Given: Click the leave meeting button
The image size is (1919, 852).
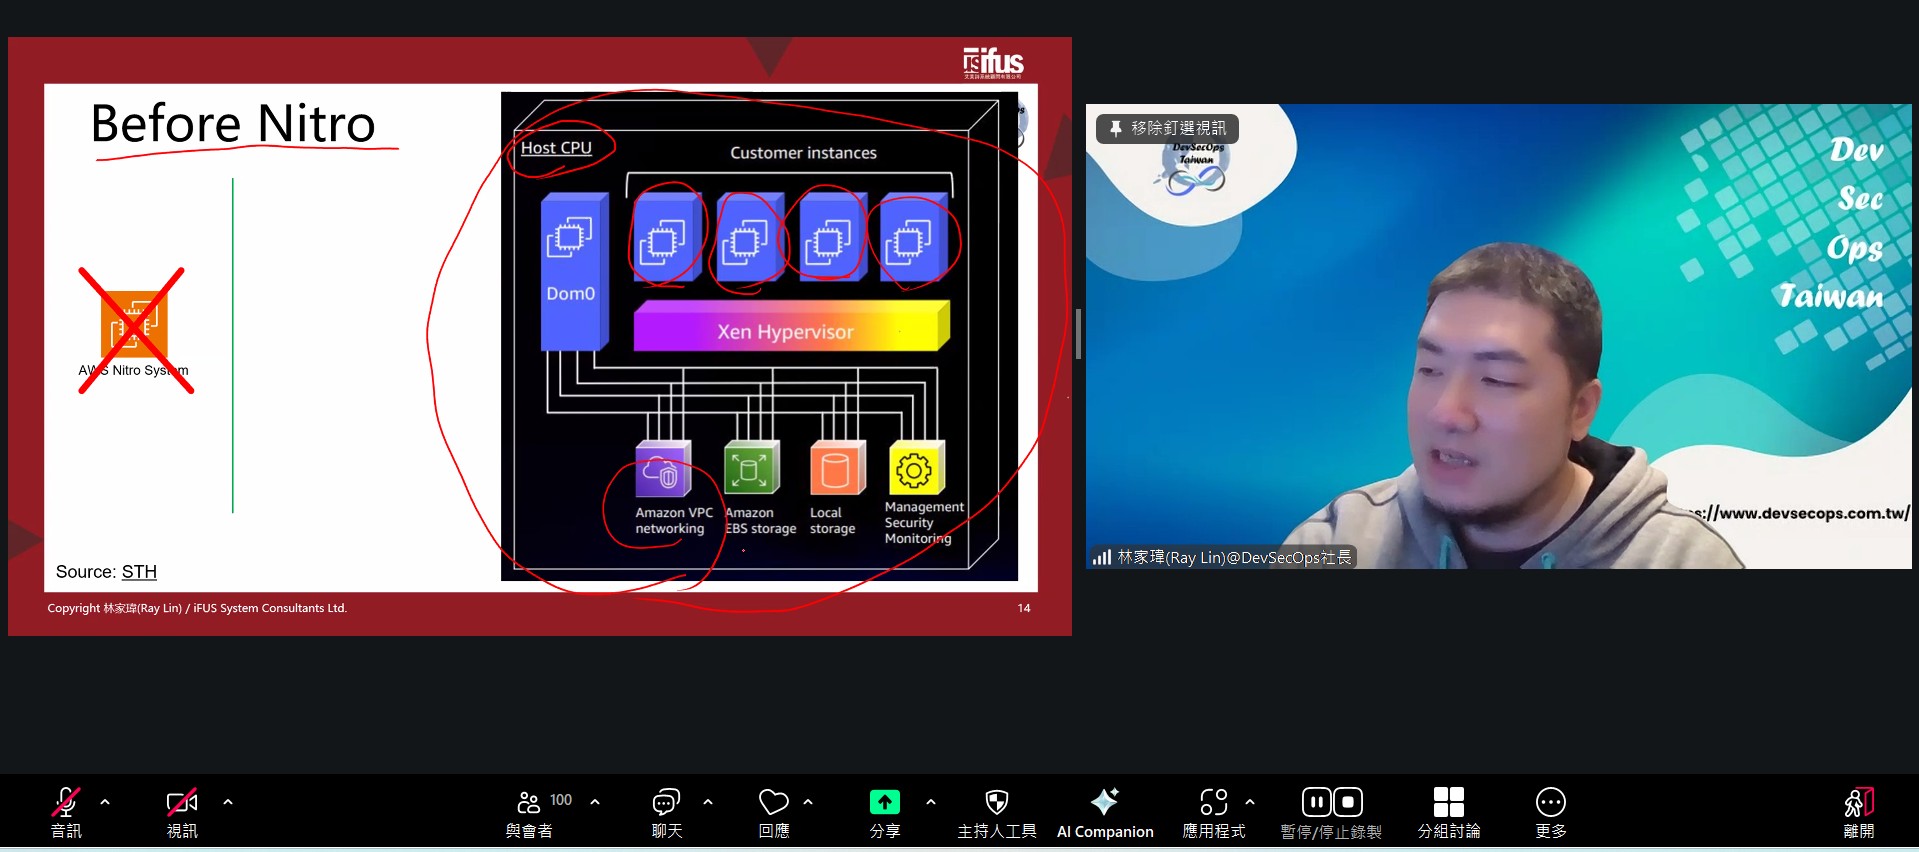Looking at the screenshot, I should click(1858, 803).
